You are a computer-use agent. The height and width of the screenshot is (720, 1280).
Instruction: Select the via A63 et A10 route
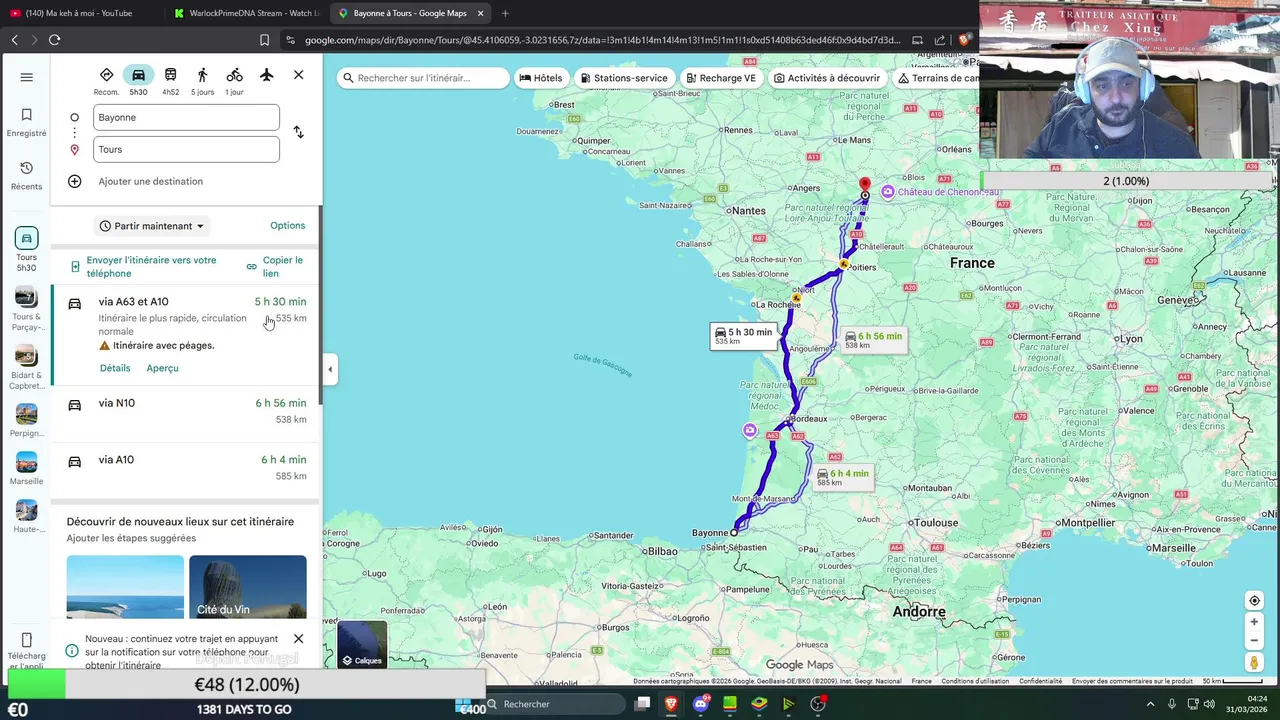(x=186, y=334)
